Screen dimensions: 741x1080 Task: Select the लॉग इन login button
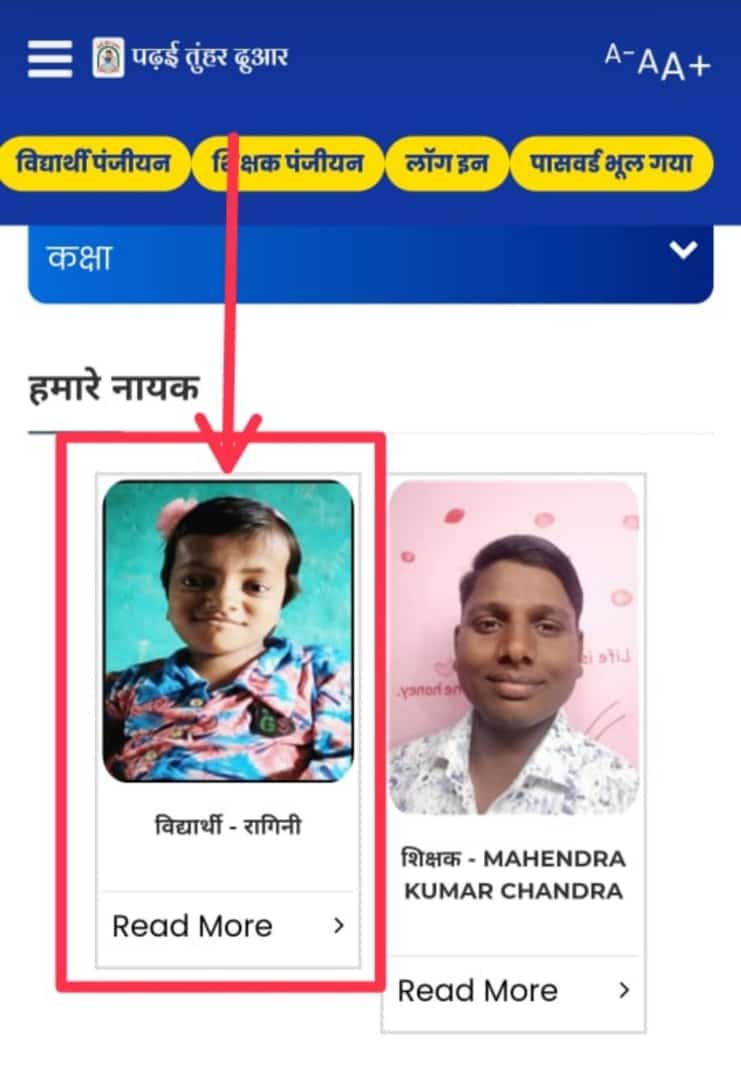(x=446, y=163)
